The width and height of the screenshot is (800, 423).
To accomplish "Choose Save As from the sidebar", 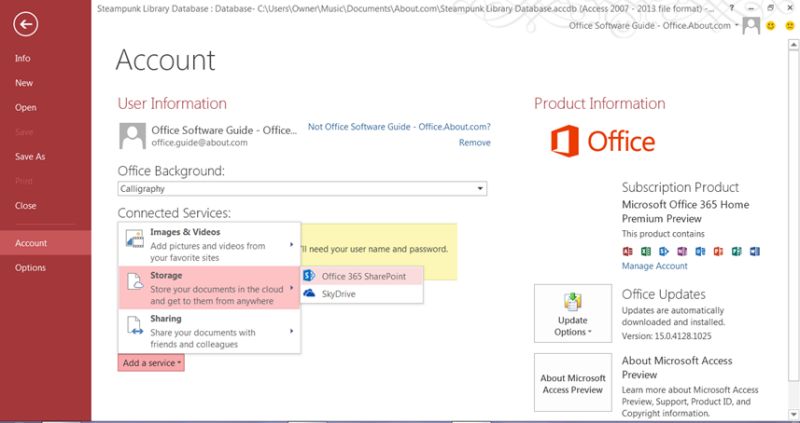I will click(x=30, y=157).
